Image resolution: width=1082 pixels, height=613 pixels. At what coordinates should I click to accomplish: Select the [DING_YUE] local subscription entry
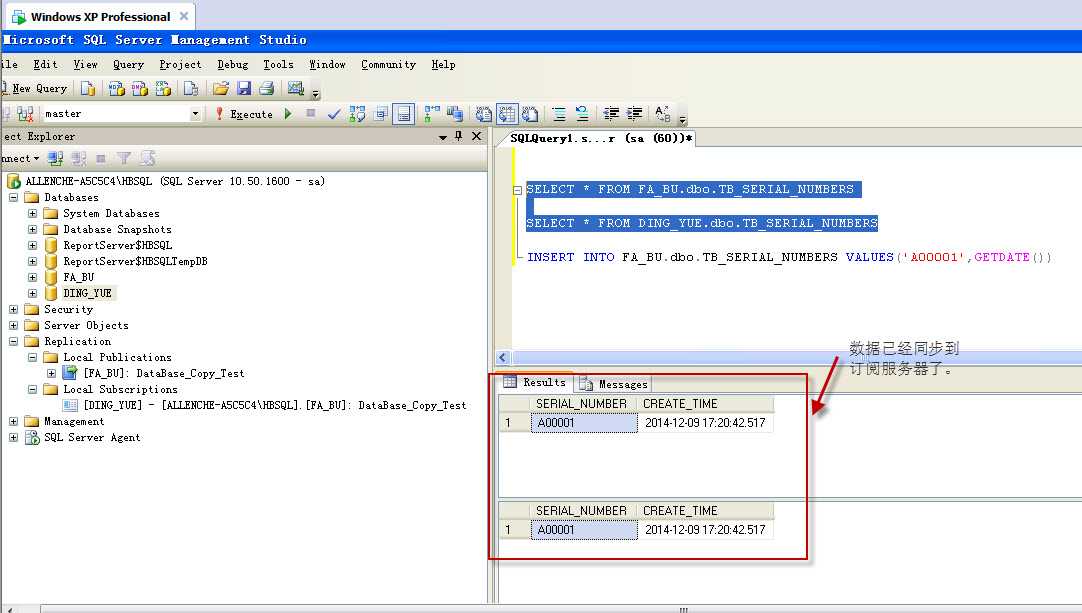pyautogui.click(x=275, y=406)
